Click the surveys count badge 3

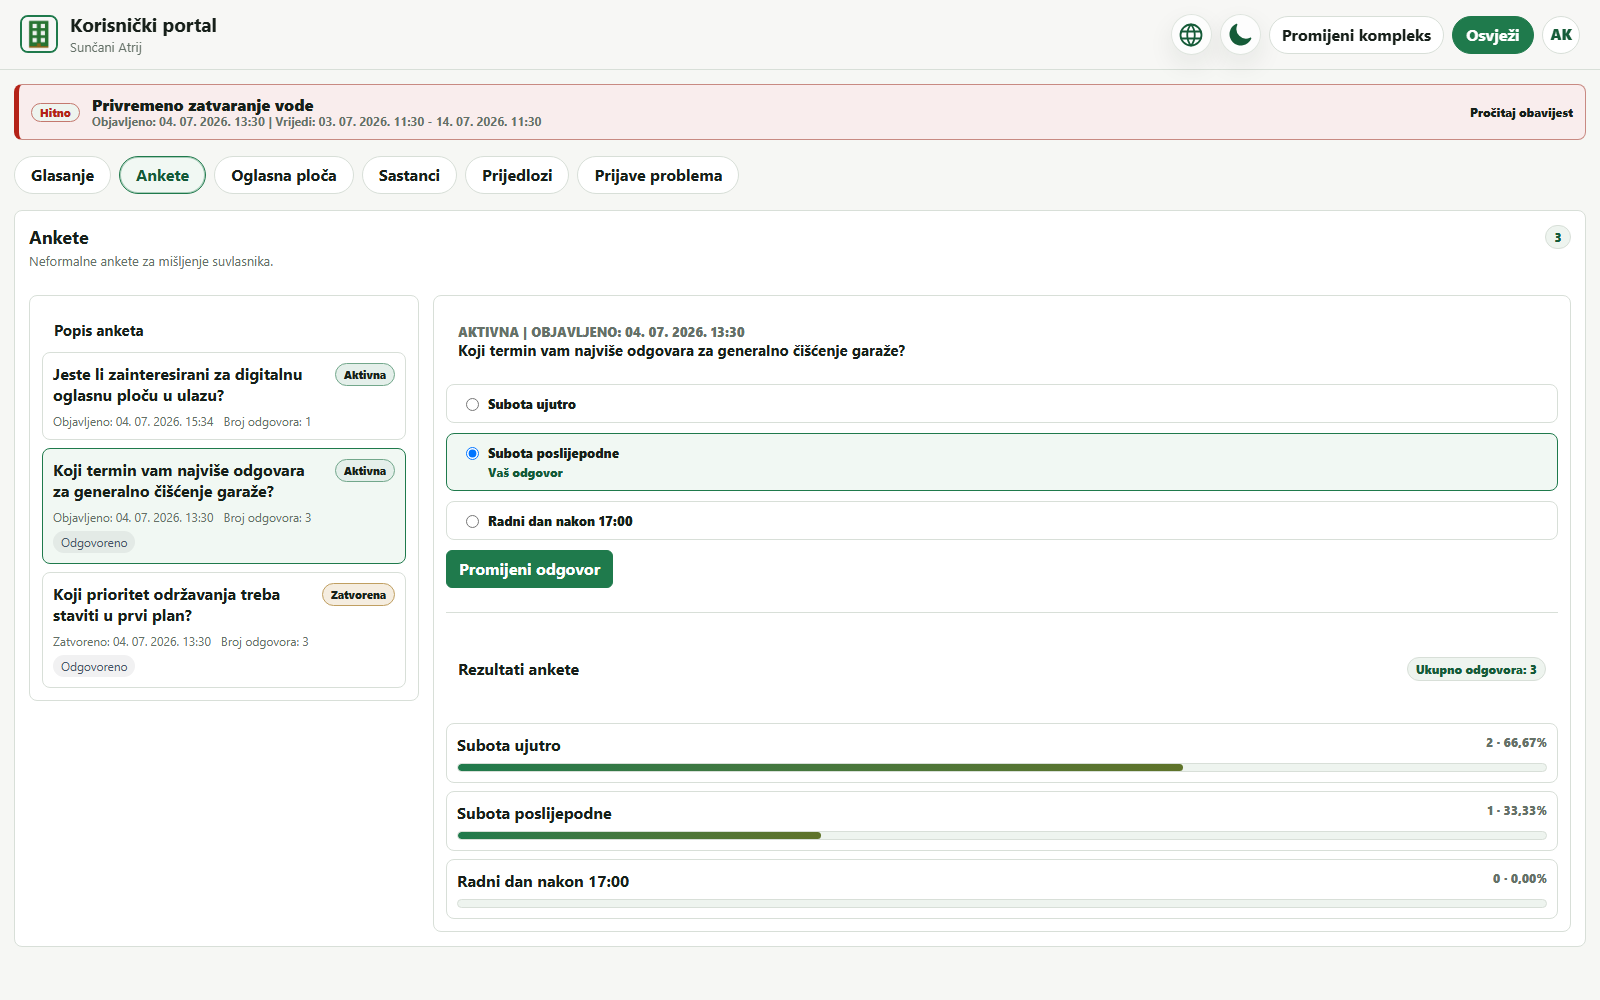coord(1557,237)
